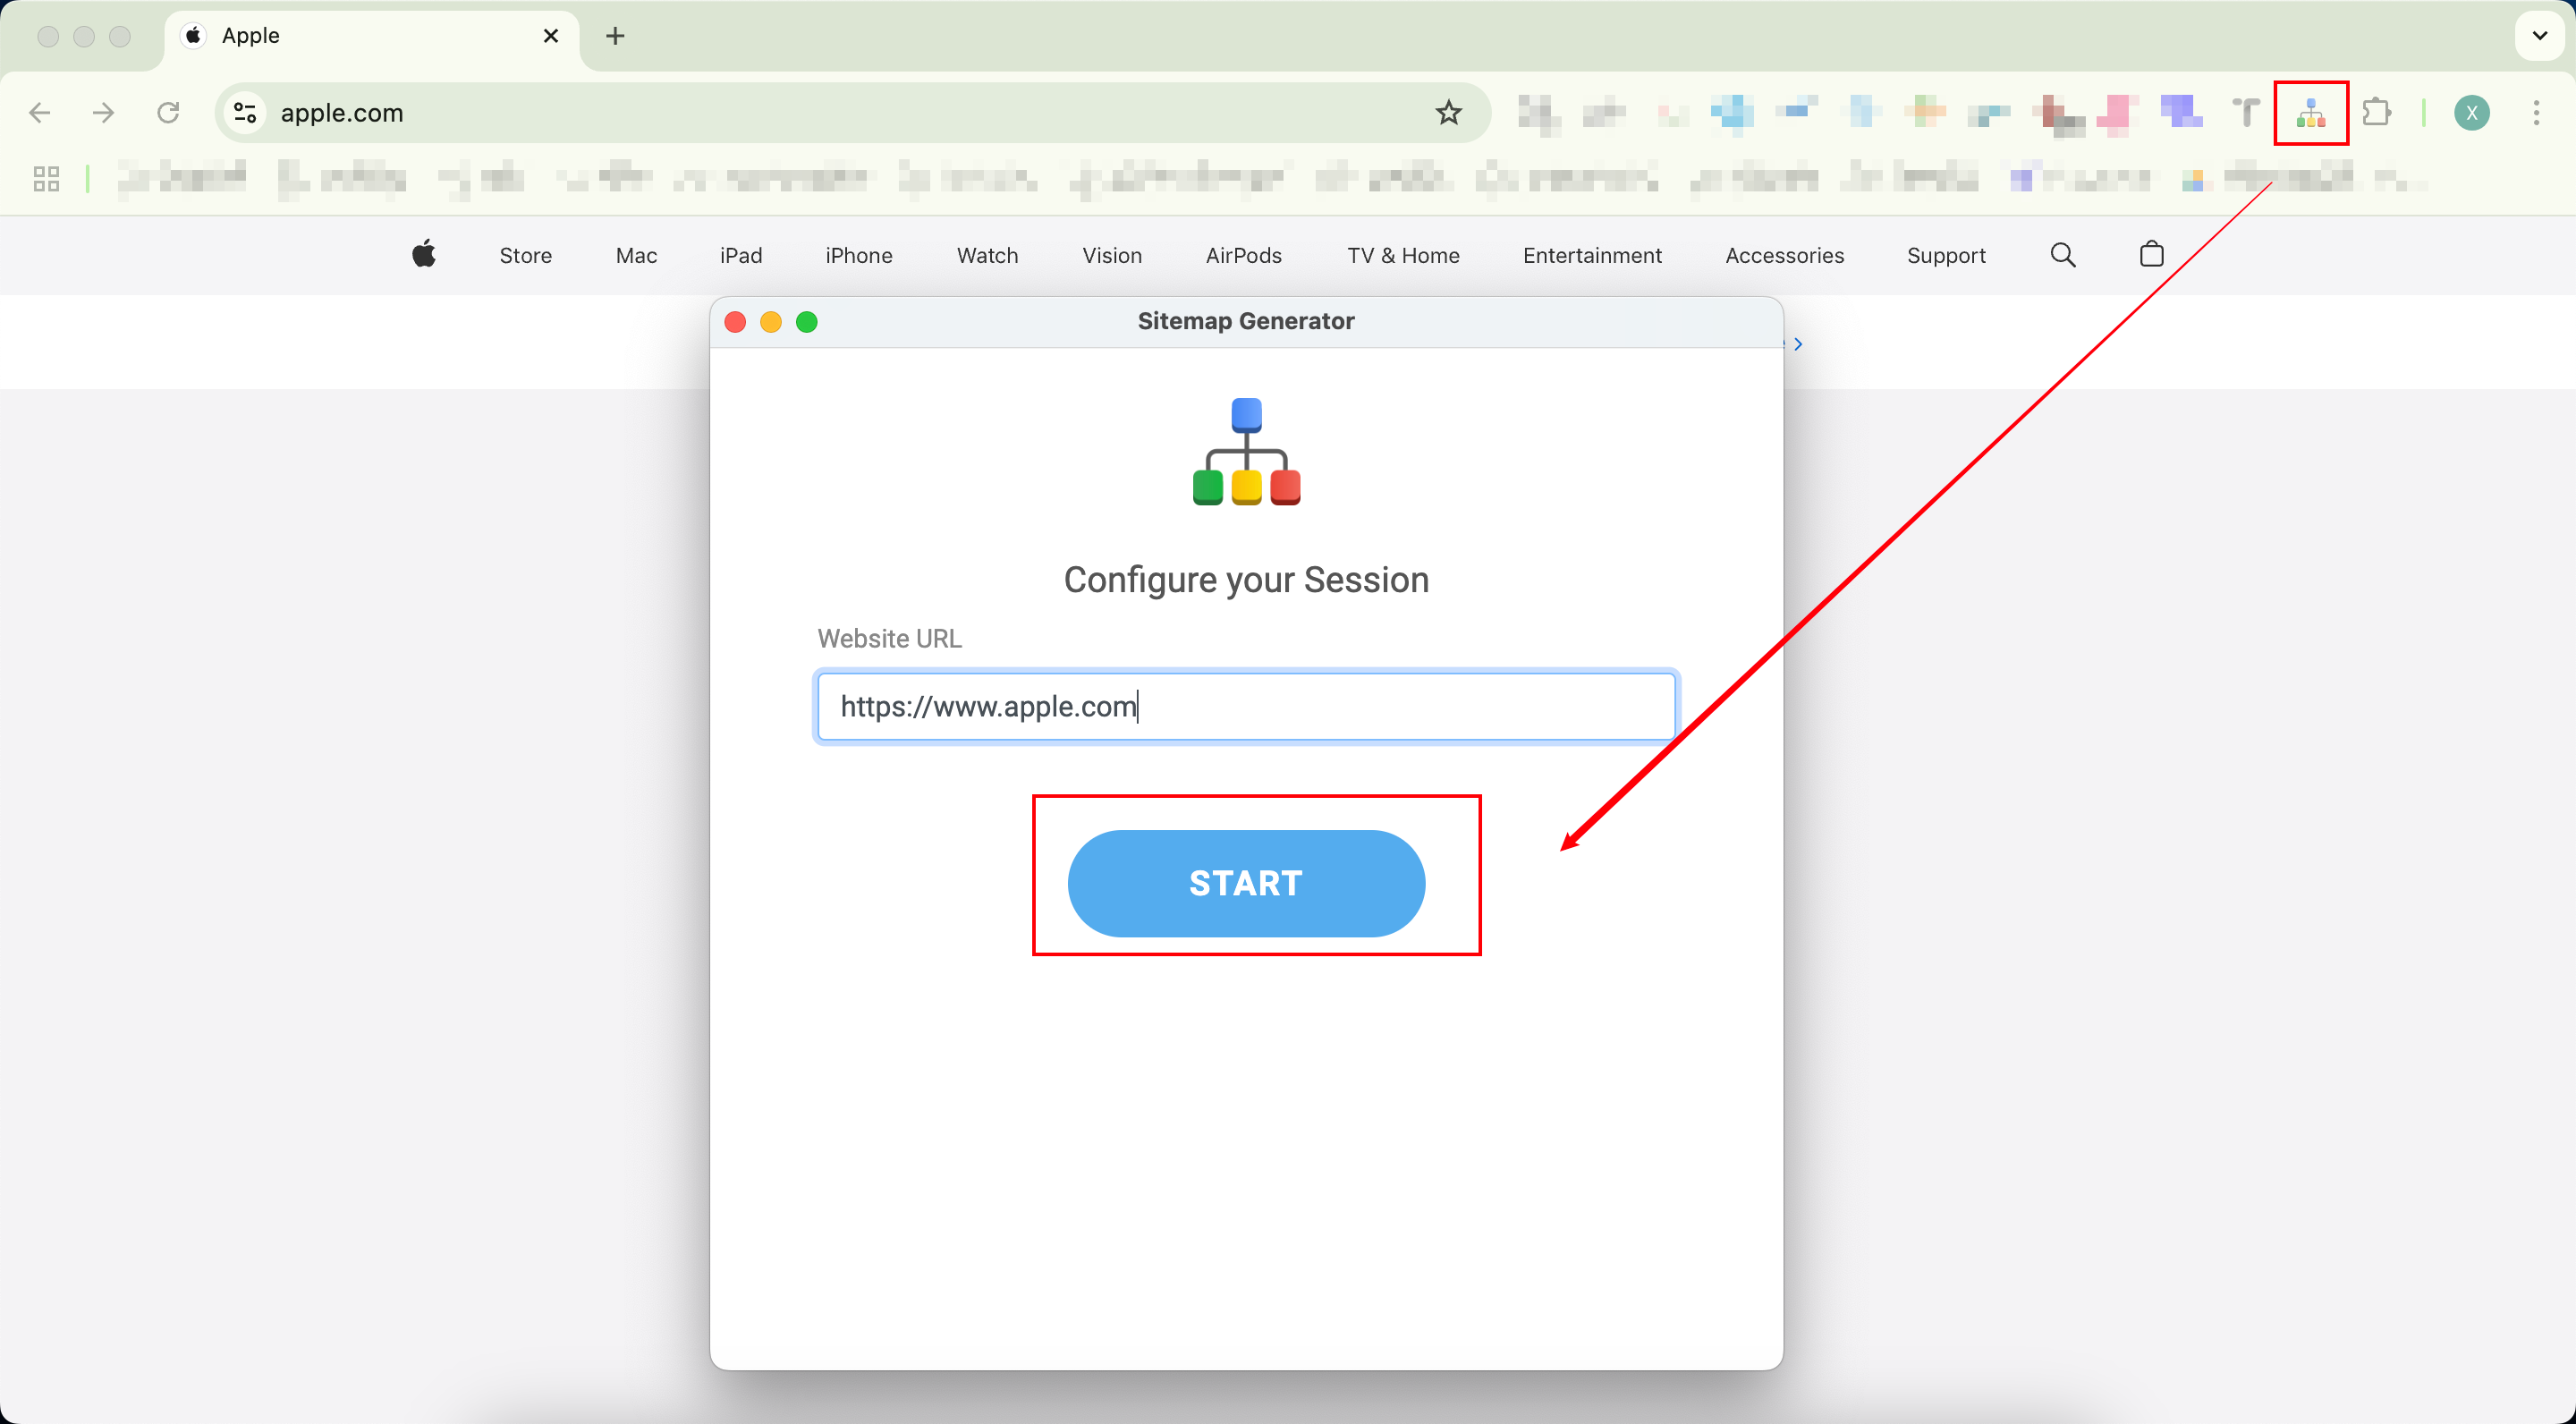Open the iPhone menu item
Image resolution: width=2576 pixels, height=1424 pixels.
(x=859, y=256)
